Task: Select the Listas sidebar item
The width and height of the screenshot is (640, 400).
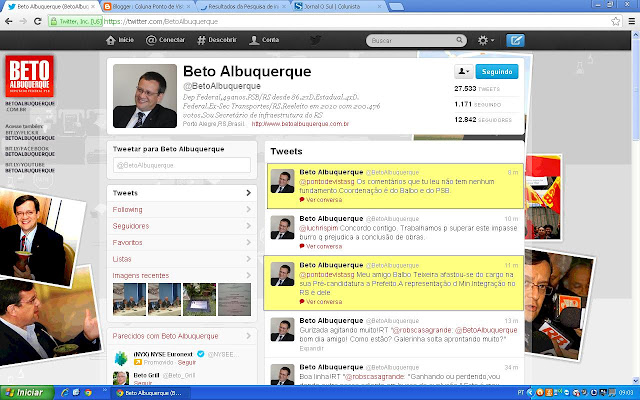Action: pyautogui.click(x=182, y=259)
